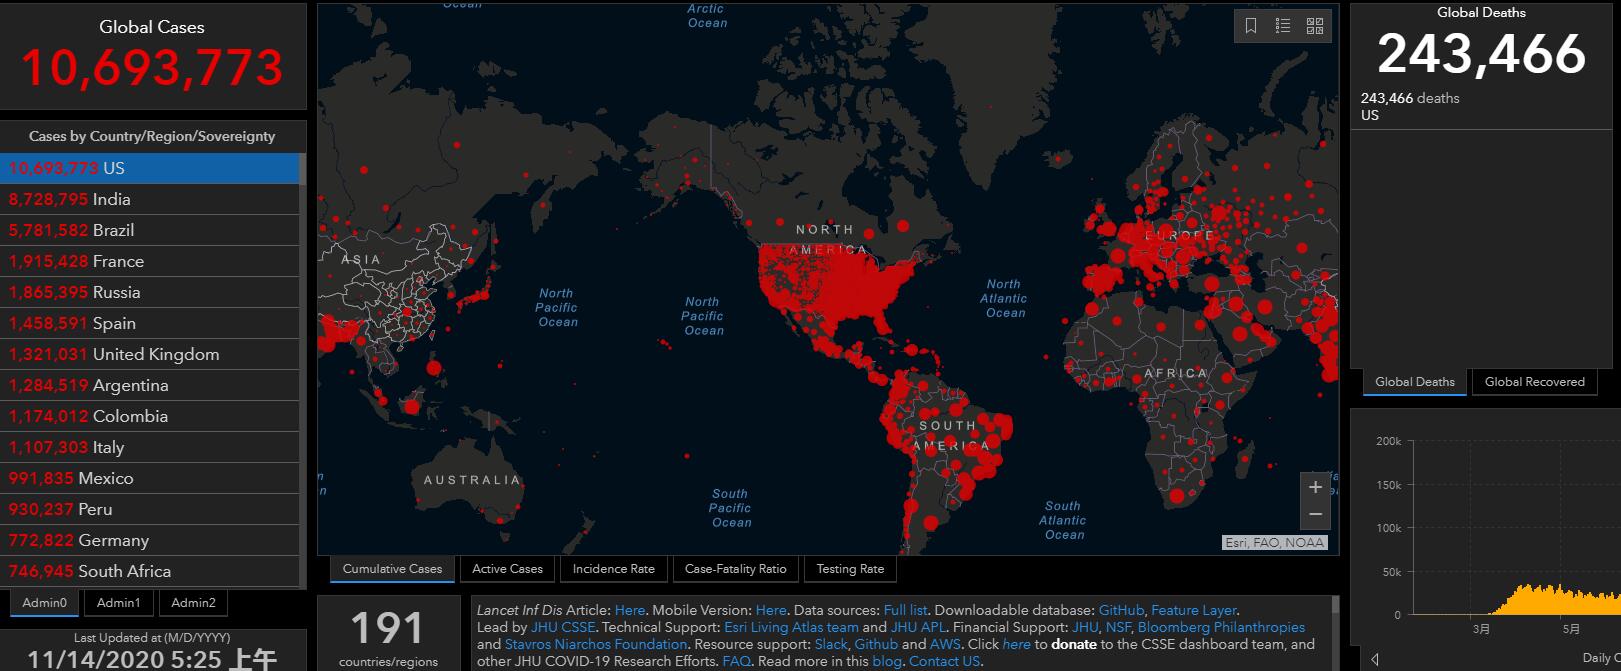Screen dimensions: 1621x671
Task: Open the map bookmarks icon
Action: pos(1250,26)
